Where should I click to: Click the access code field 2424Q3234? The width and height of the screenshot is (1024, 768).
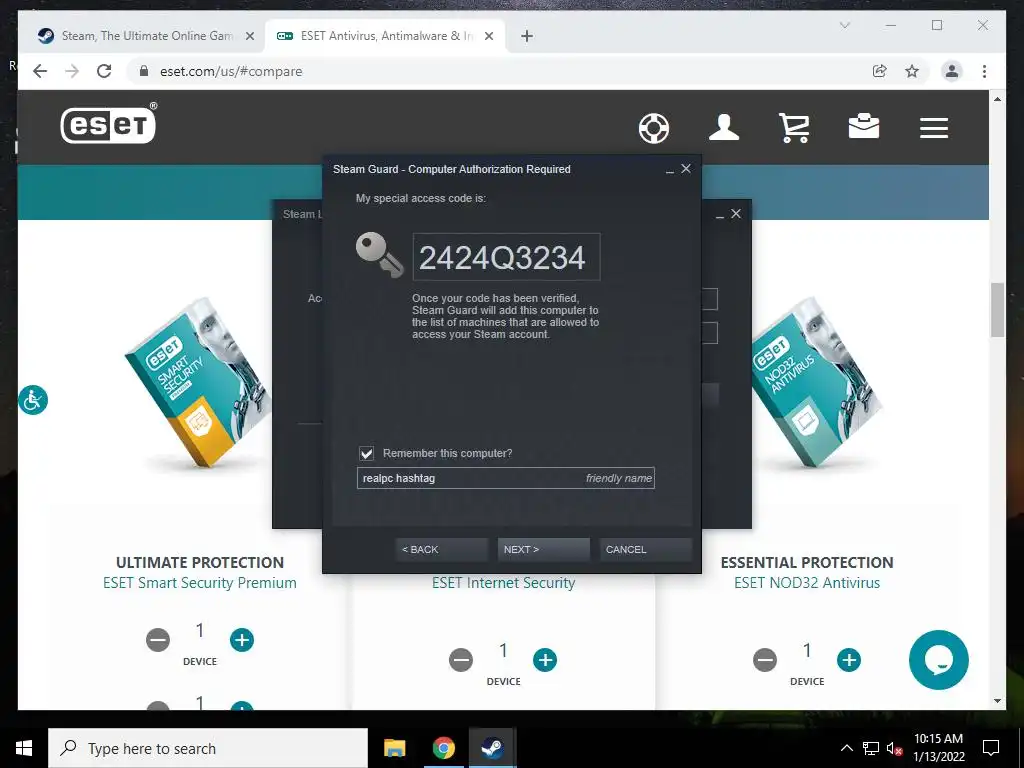tap(506, 257)
